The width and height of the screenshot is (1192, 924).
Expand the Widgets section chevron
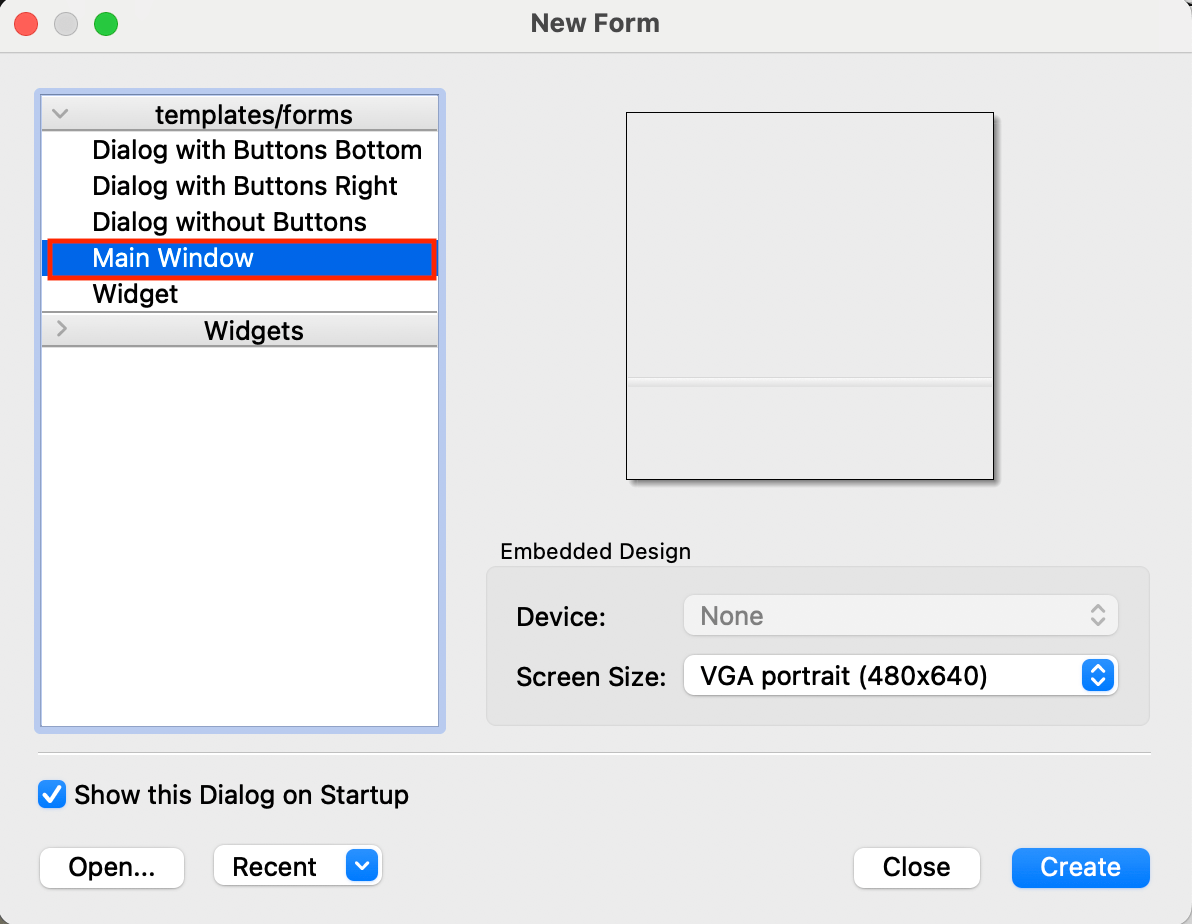coord(62,329)
